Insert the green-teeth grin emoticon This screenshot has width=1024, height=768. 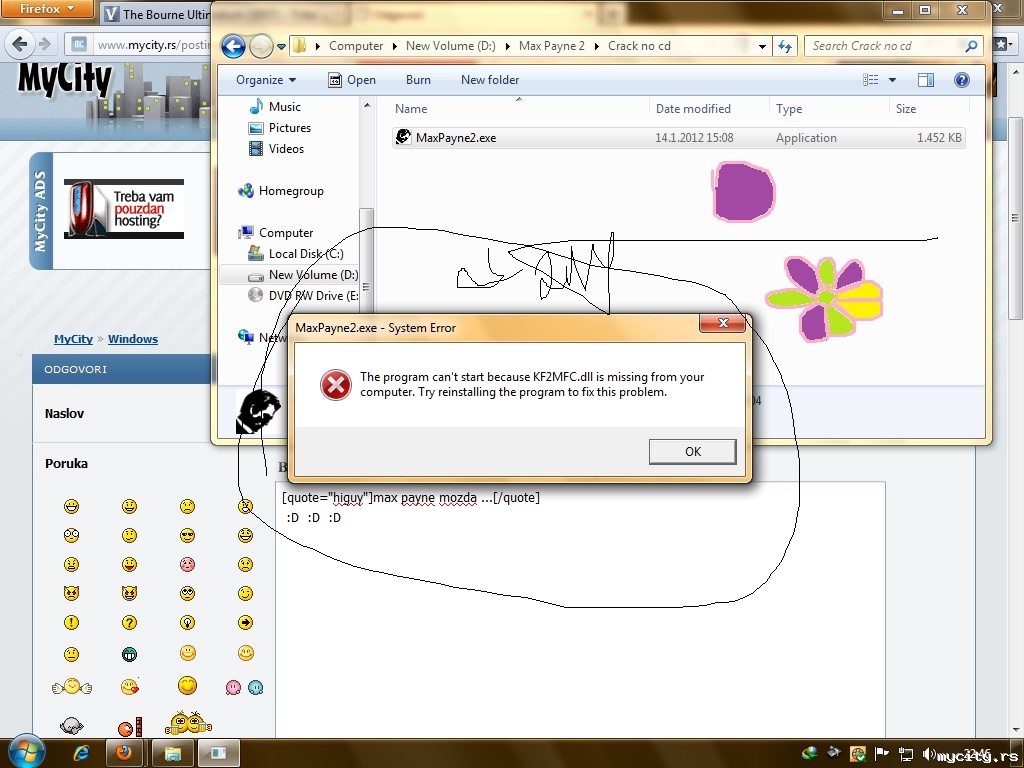pos(129,654)
